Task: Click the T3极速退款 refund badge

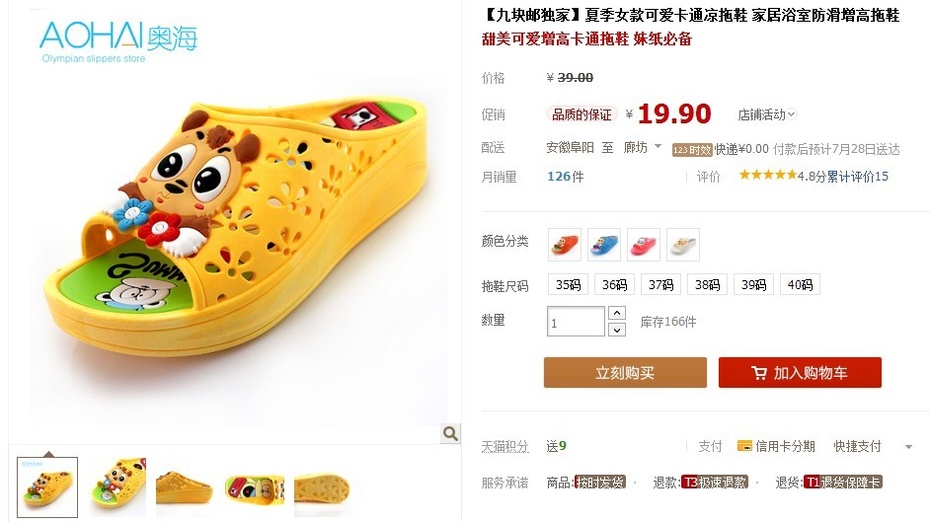Action: pyautogui.click(x=714, y=482)
